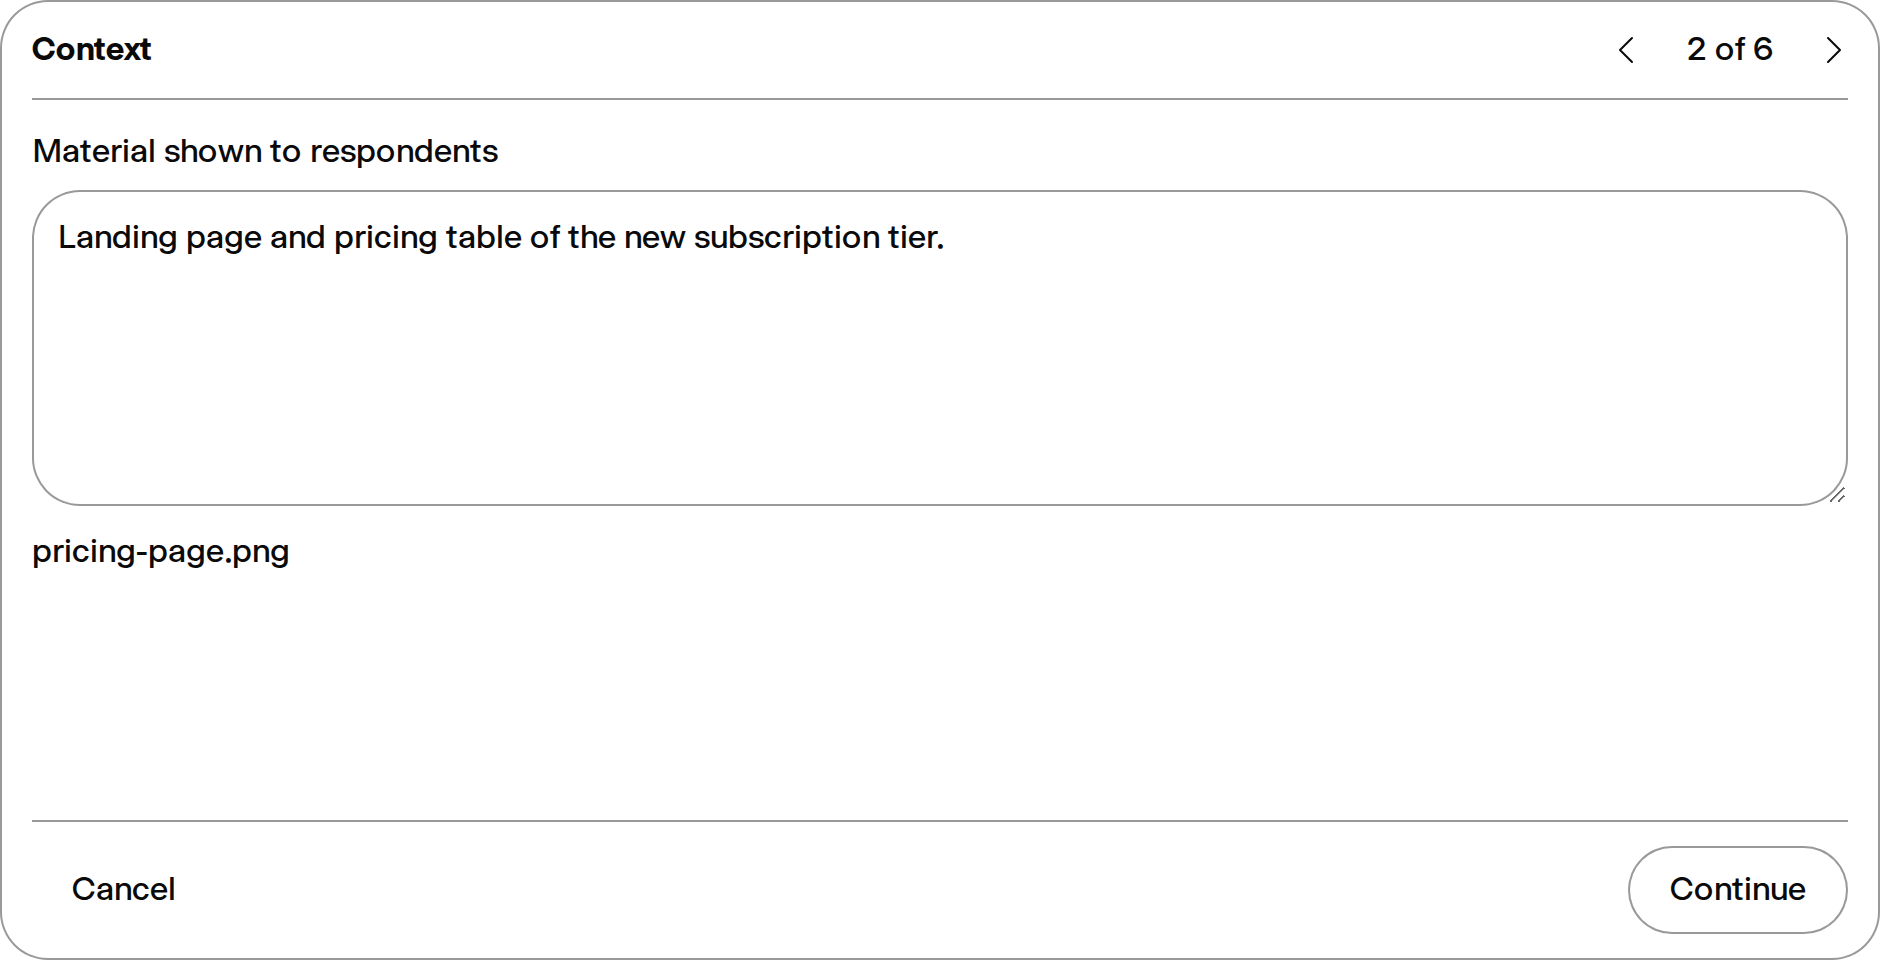The height and width of the screenshot is (960, 1880).
Task: Navigate forward to step 3 of 6
Action: 1833,50
